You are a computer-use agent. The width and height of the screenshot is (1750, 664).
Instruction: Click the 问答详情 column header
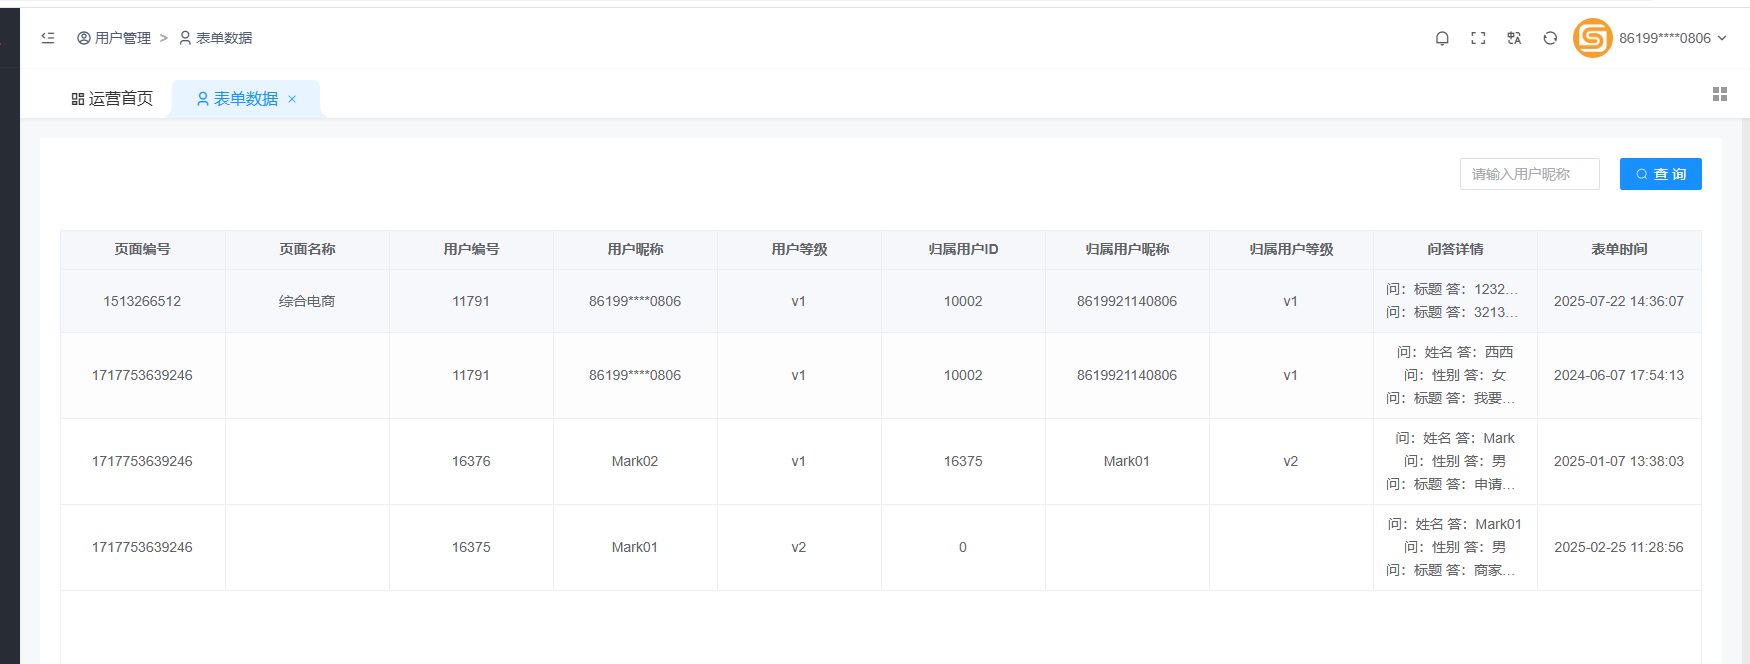1454,249
